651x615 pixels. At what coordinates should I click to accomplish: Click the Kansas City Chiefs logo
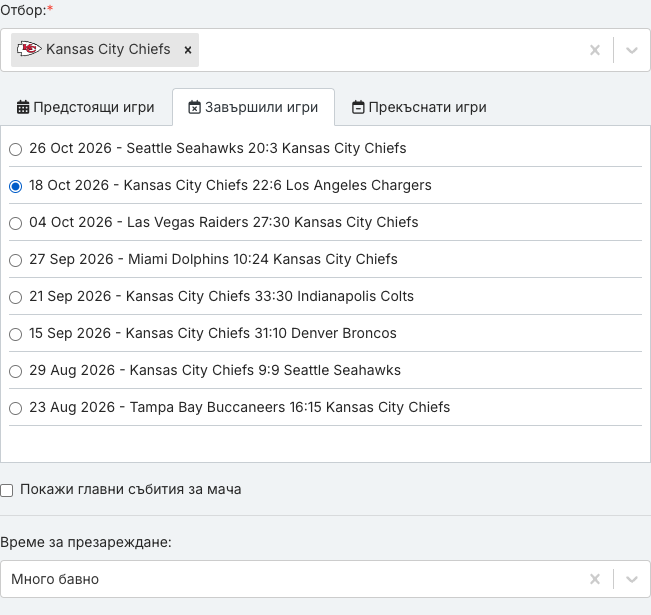[x=29, y=49]
